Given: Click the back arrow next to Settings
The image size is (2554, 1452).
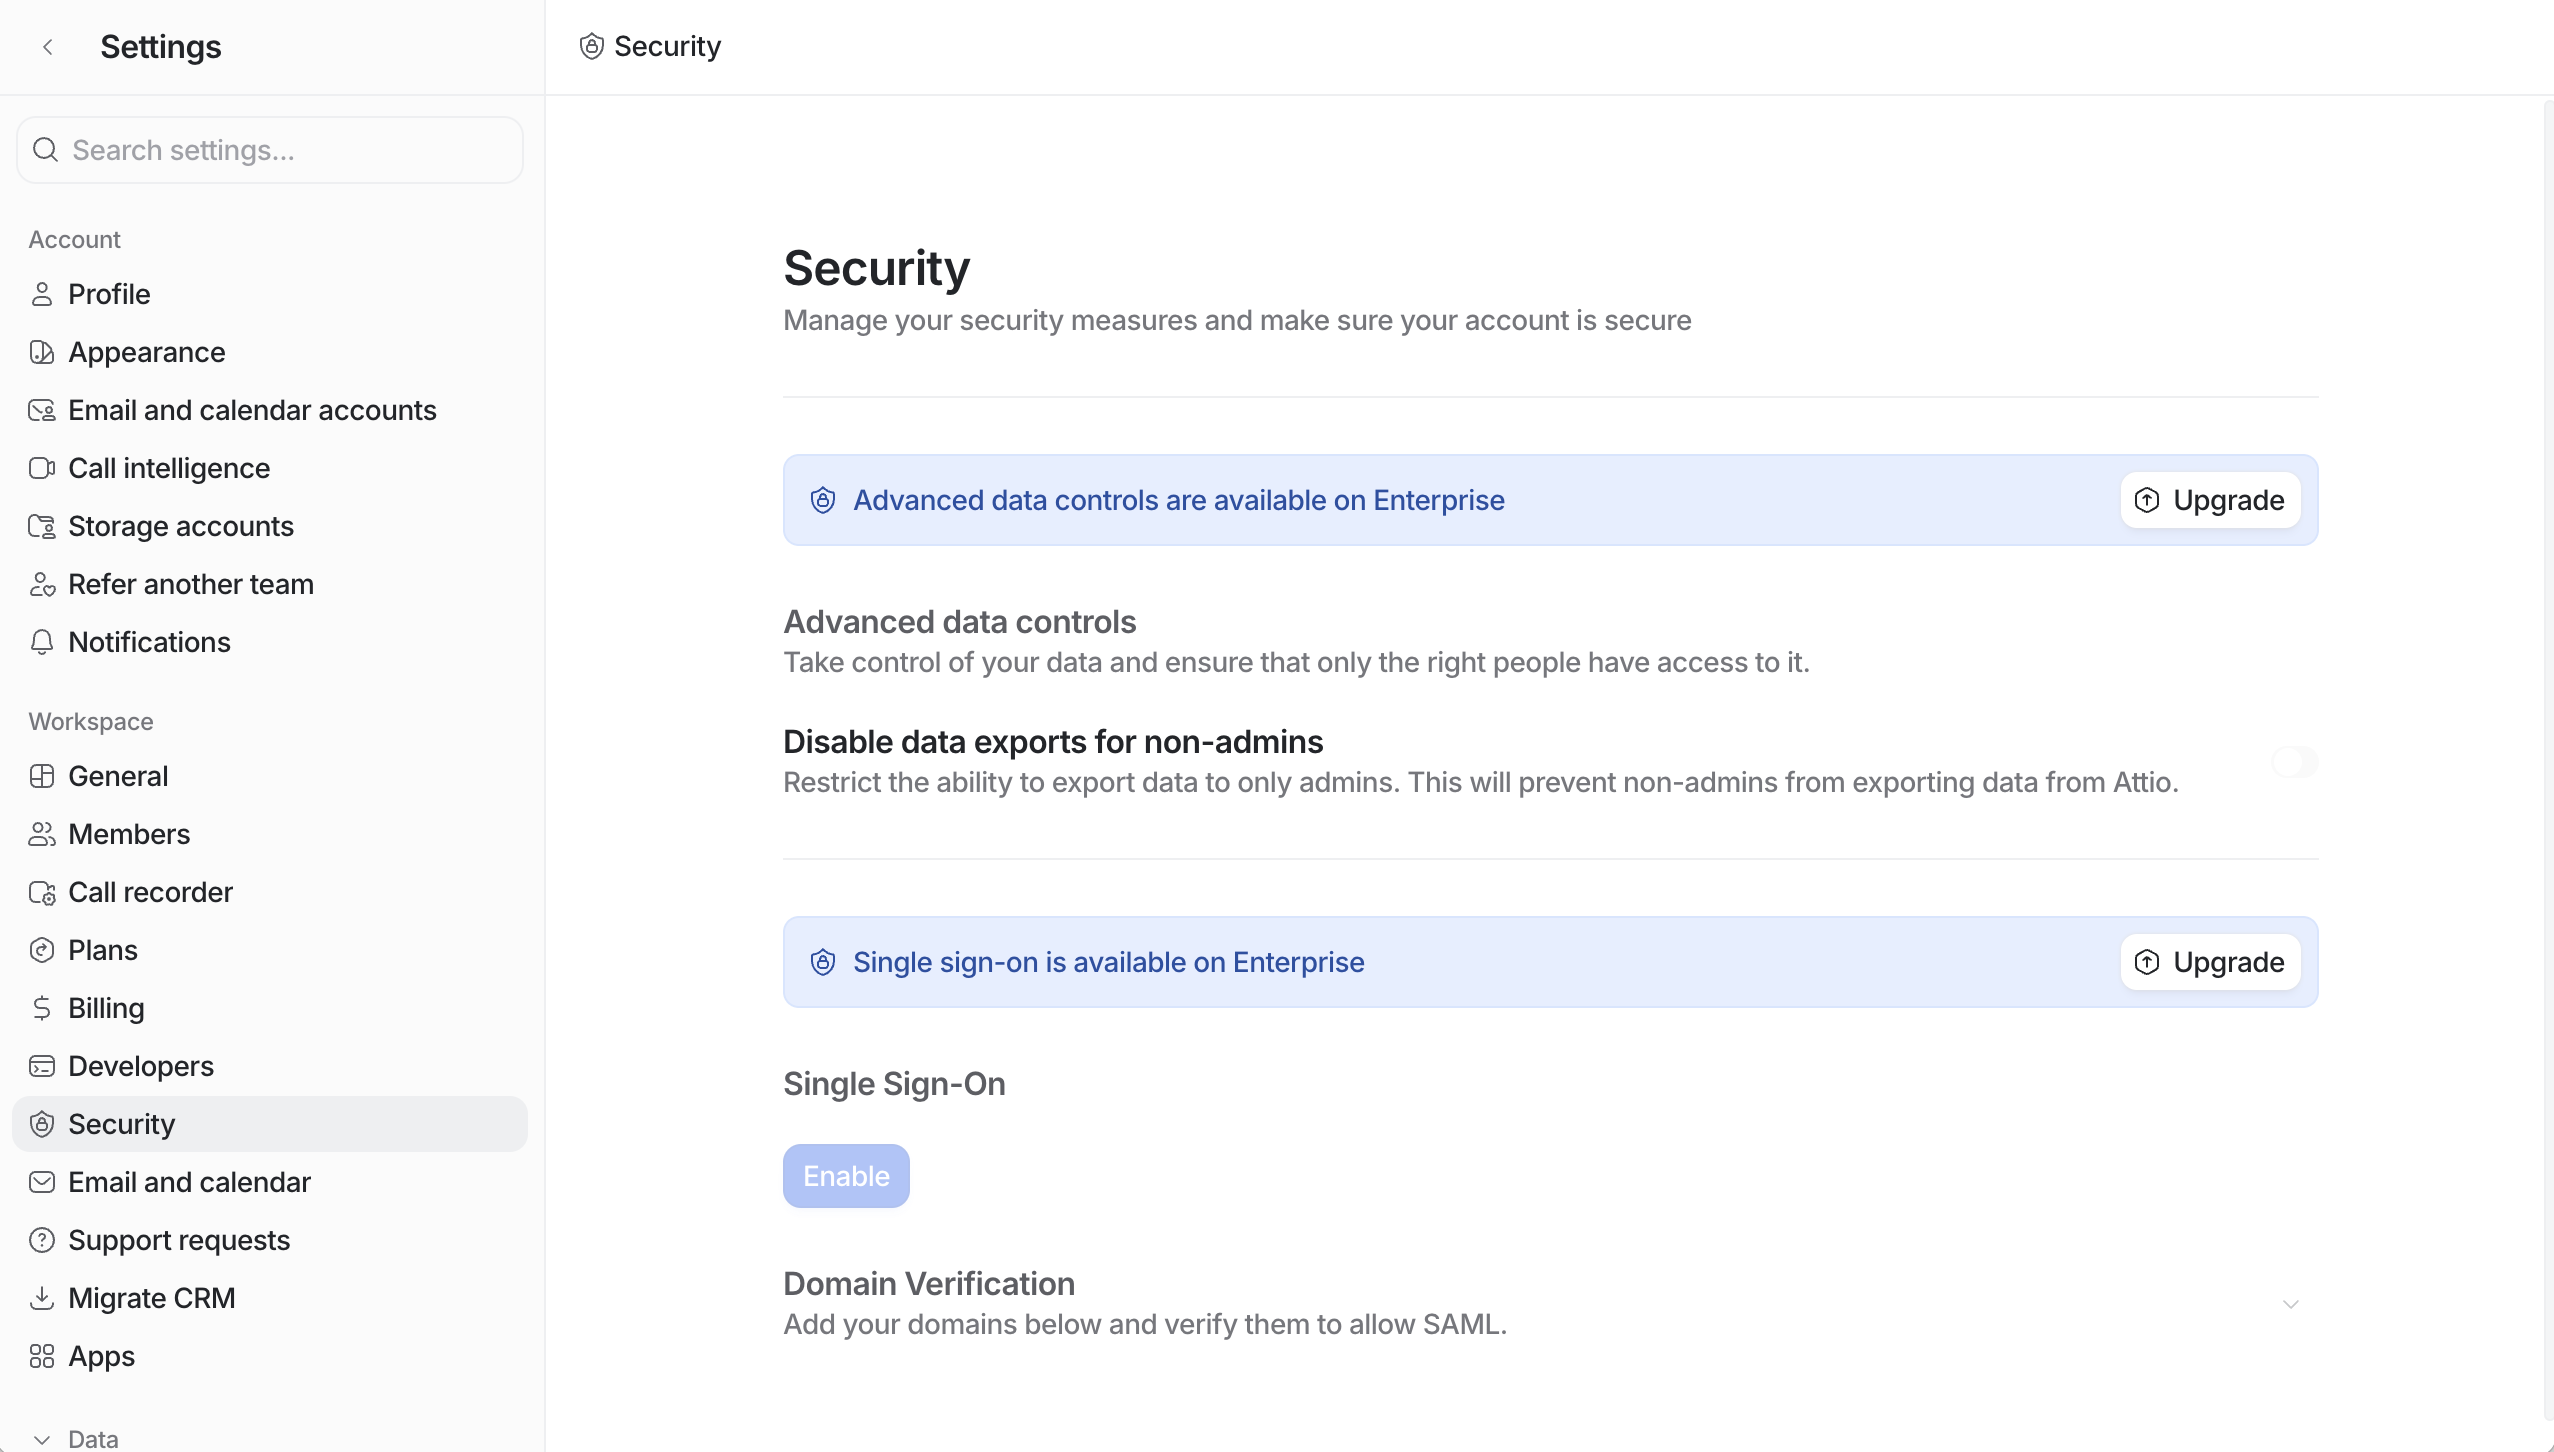Looking at the screenshot, I should pos(49,46).
